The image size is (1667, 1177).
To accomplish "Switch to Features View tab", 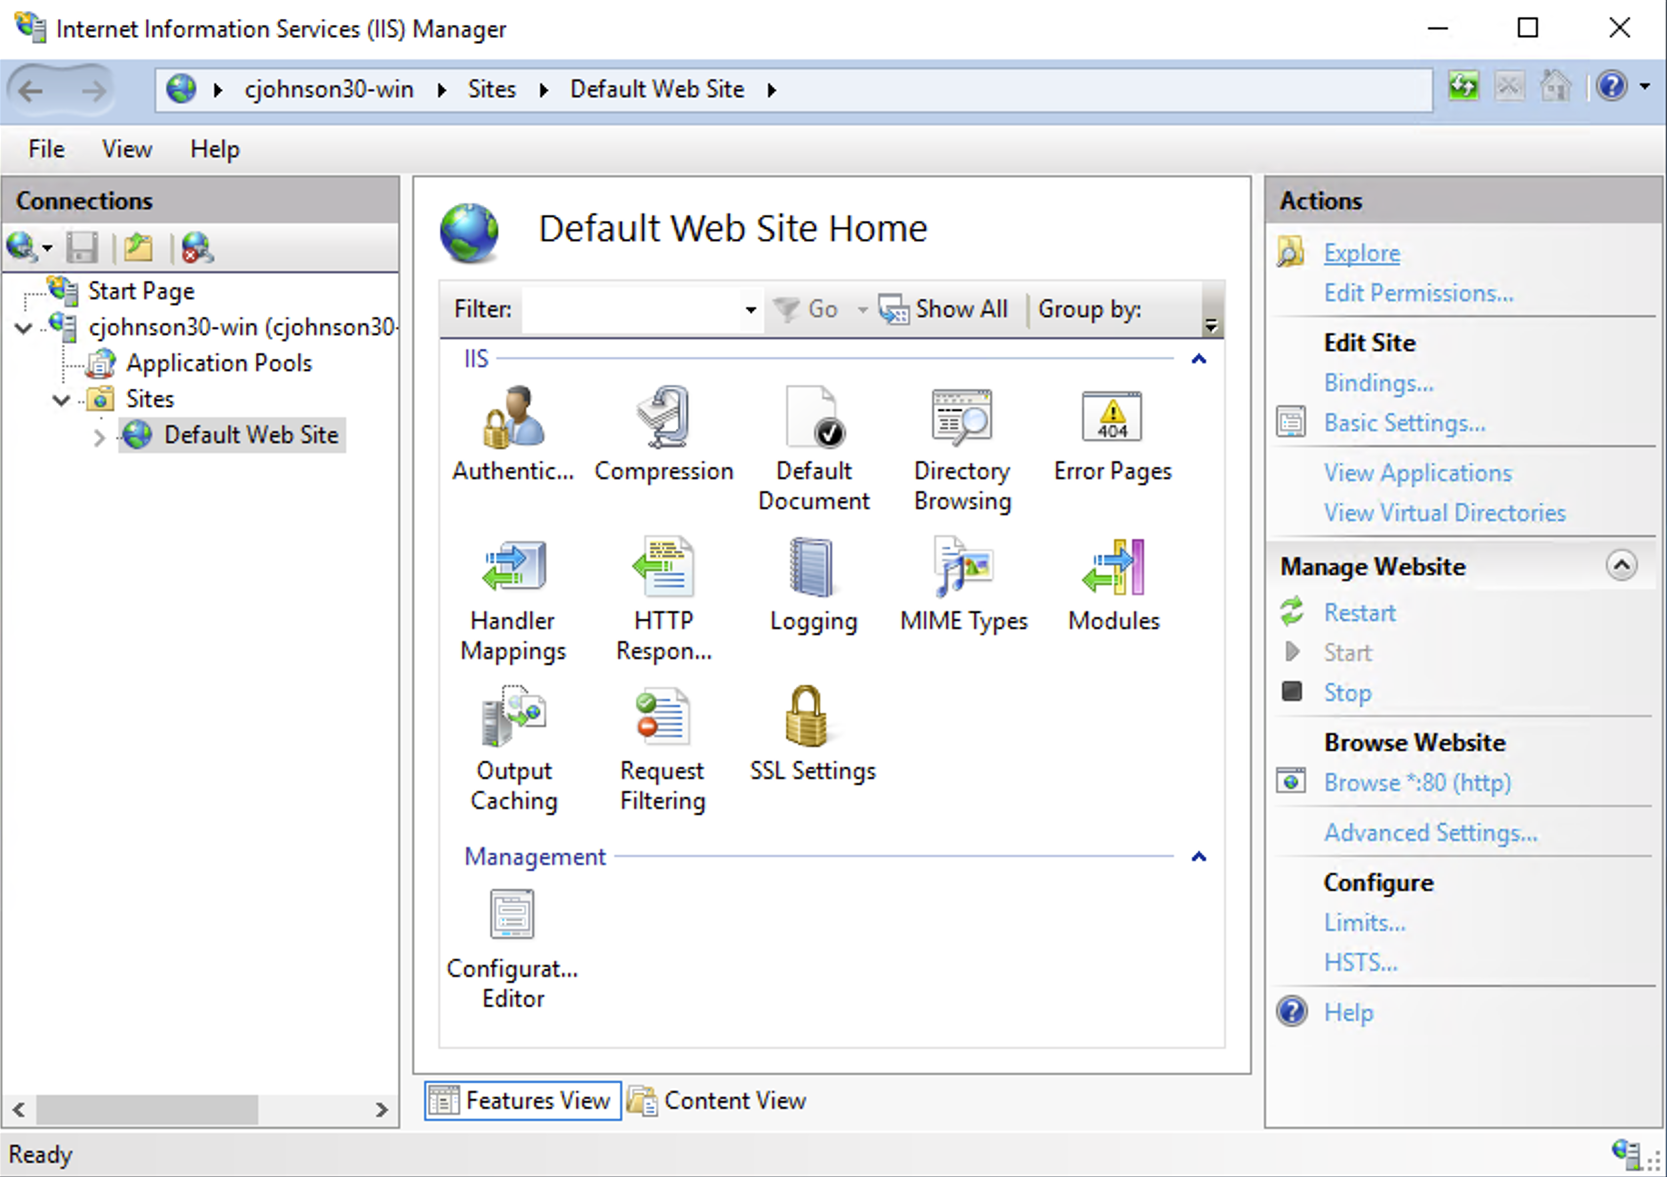I will 522,1101.
